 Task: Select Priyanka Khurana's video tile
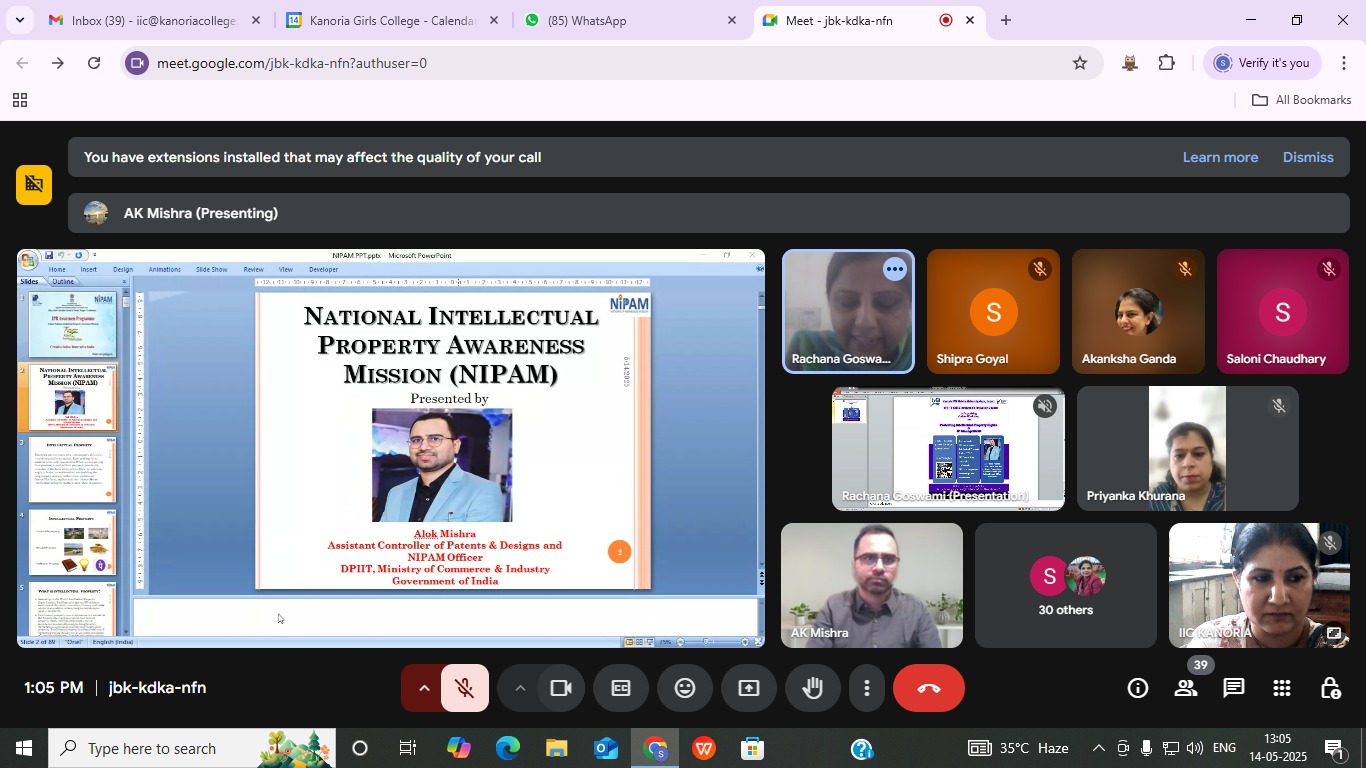1188,448
